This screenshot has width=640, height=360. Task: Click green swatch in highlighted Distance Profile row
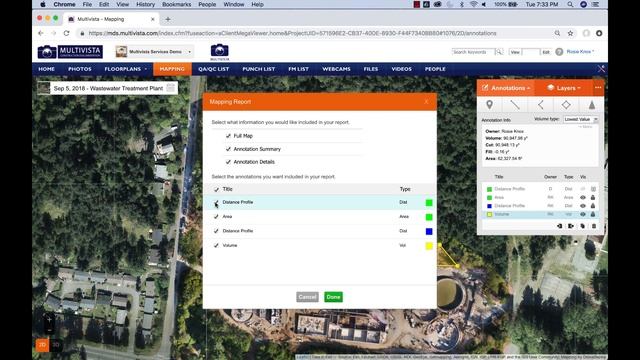pyautogui.click(x=429, y=202)
